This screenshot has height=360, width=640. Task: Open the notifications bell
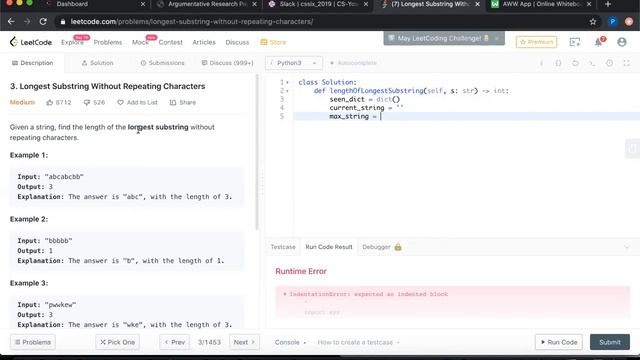click(x=598, y=42)
